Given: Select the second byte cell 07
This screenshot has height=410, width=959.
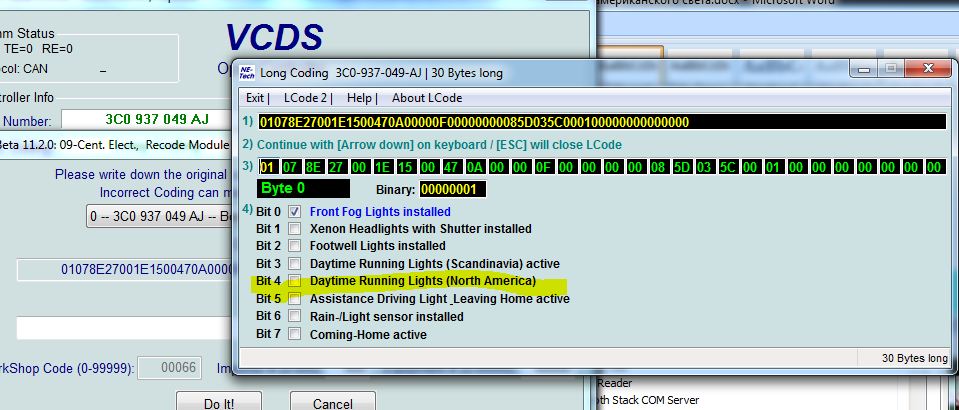Looking at the screenshot, I should tap(288, 166).
